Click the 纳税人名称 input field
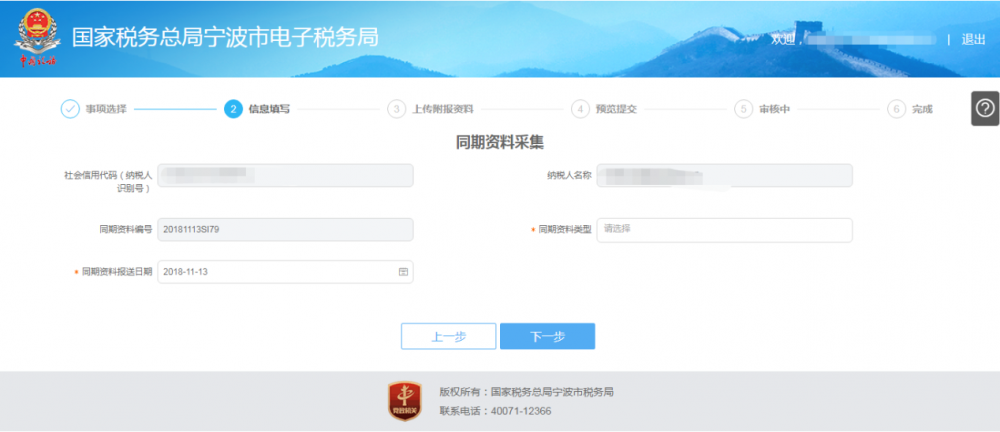The image size is (1000, 432). click(724, 175)
